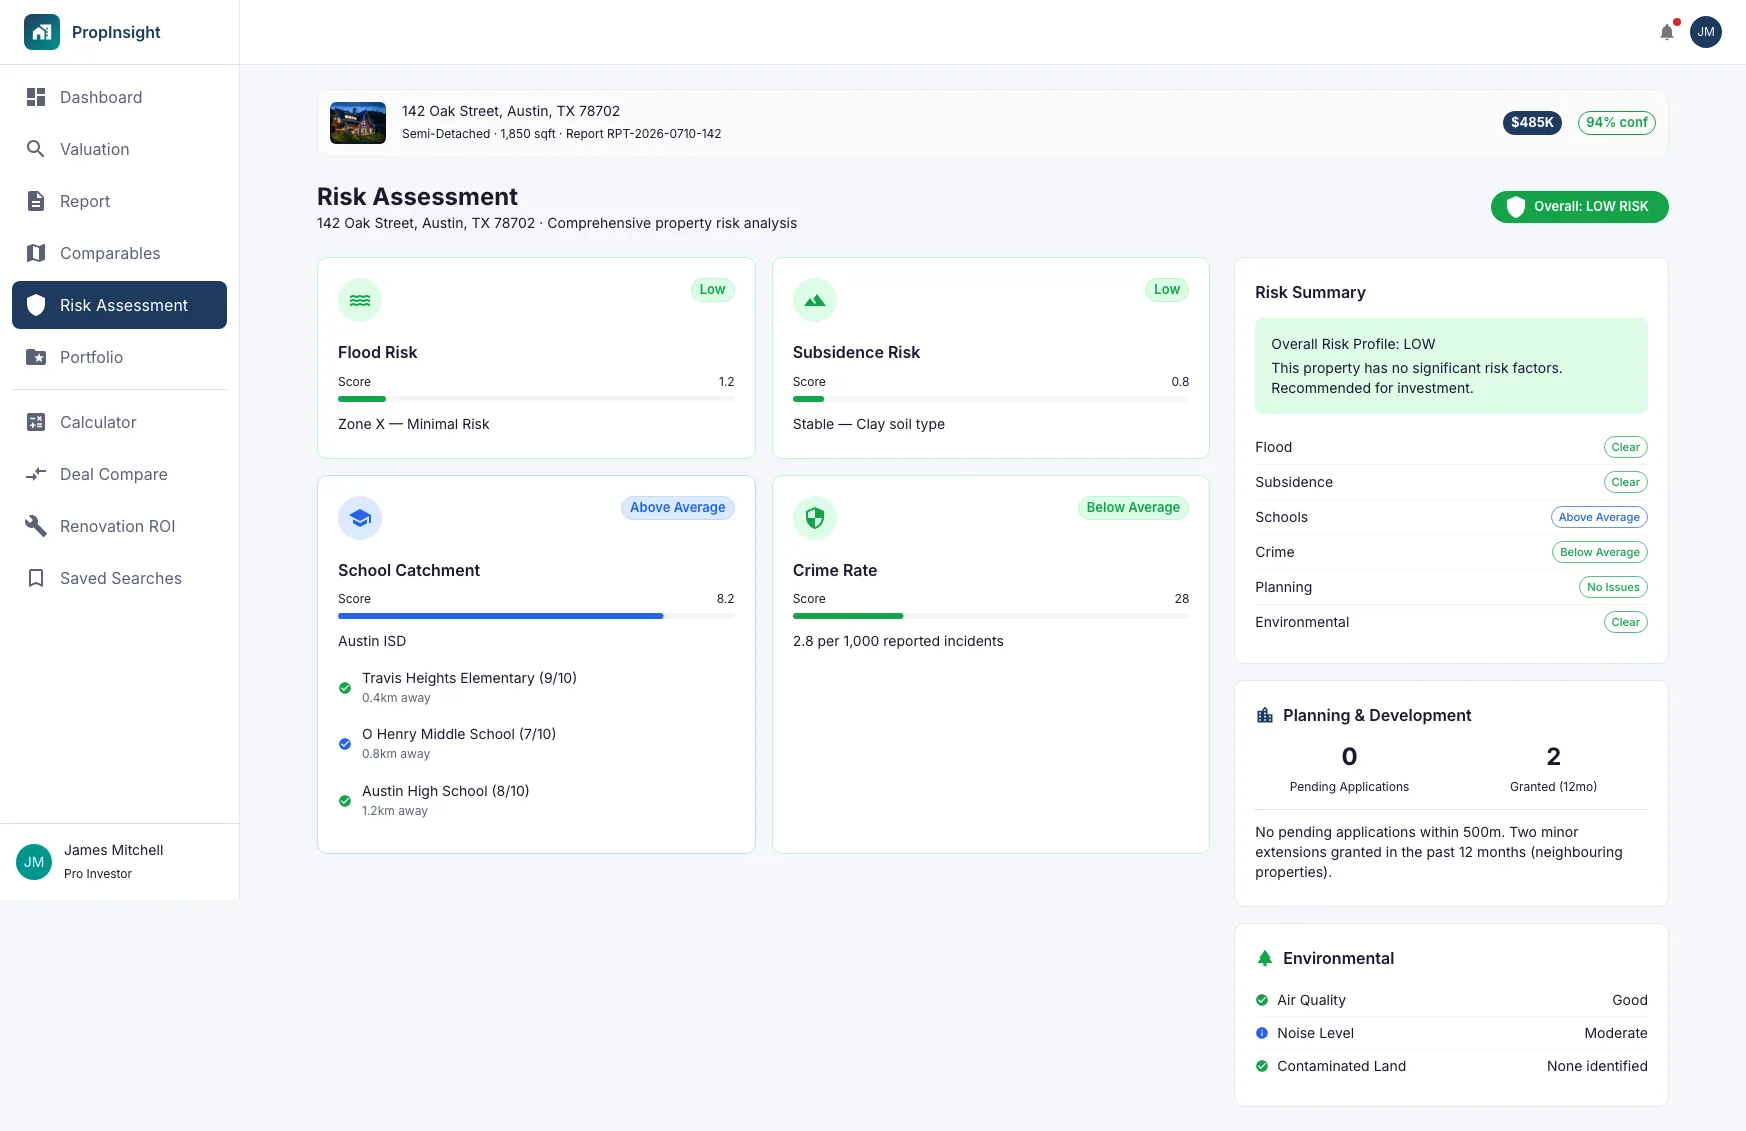Click the Calculator icon in sidebar
Image resolution: width=1746 pixels, height=1131 pixels.
pyautogui.click(x=36, y=422)
